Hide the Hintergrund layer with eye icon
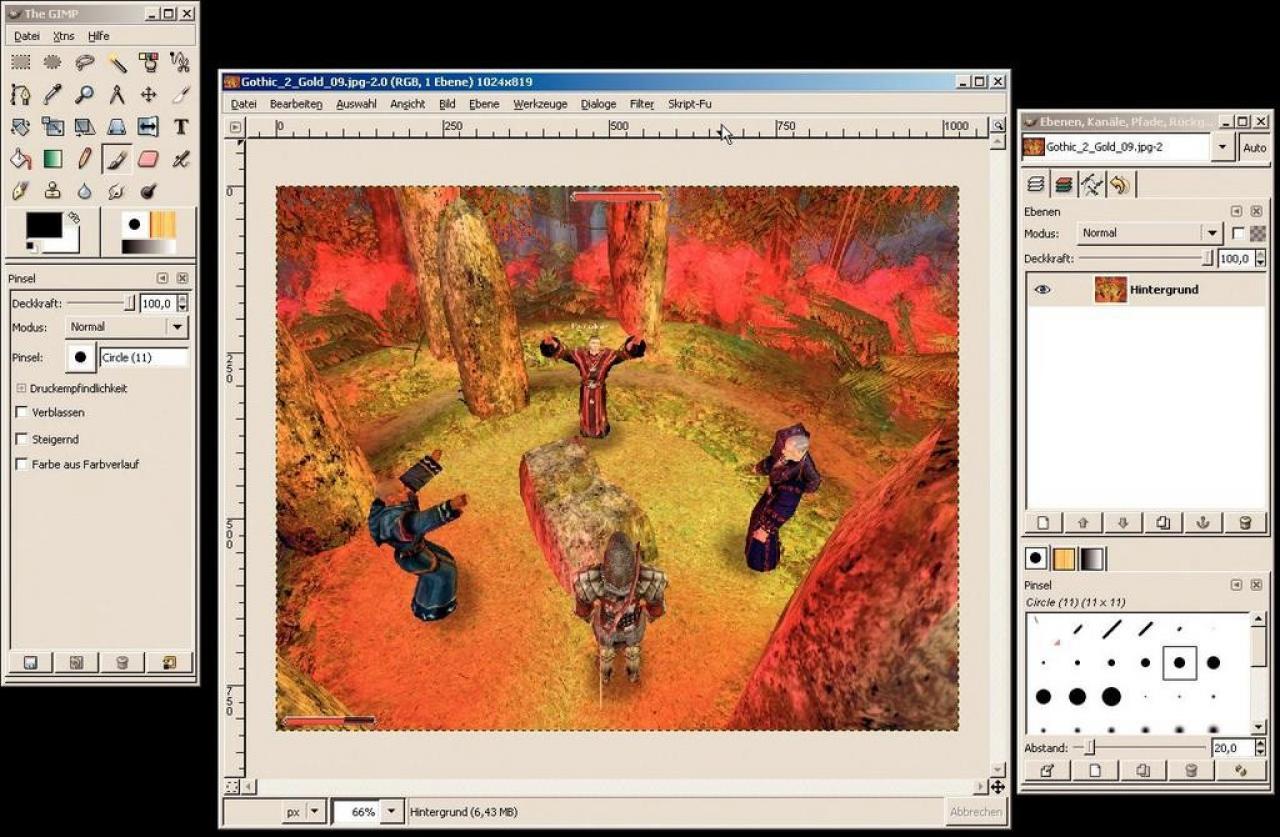 click(1042, 290)
